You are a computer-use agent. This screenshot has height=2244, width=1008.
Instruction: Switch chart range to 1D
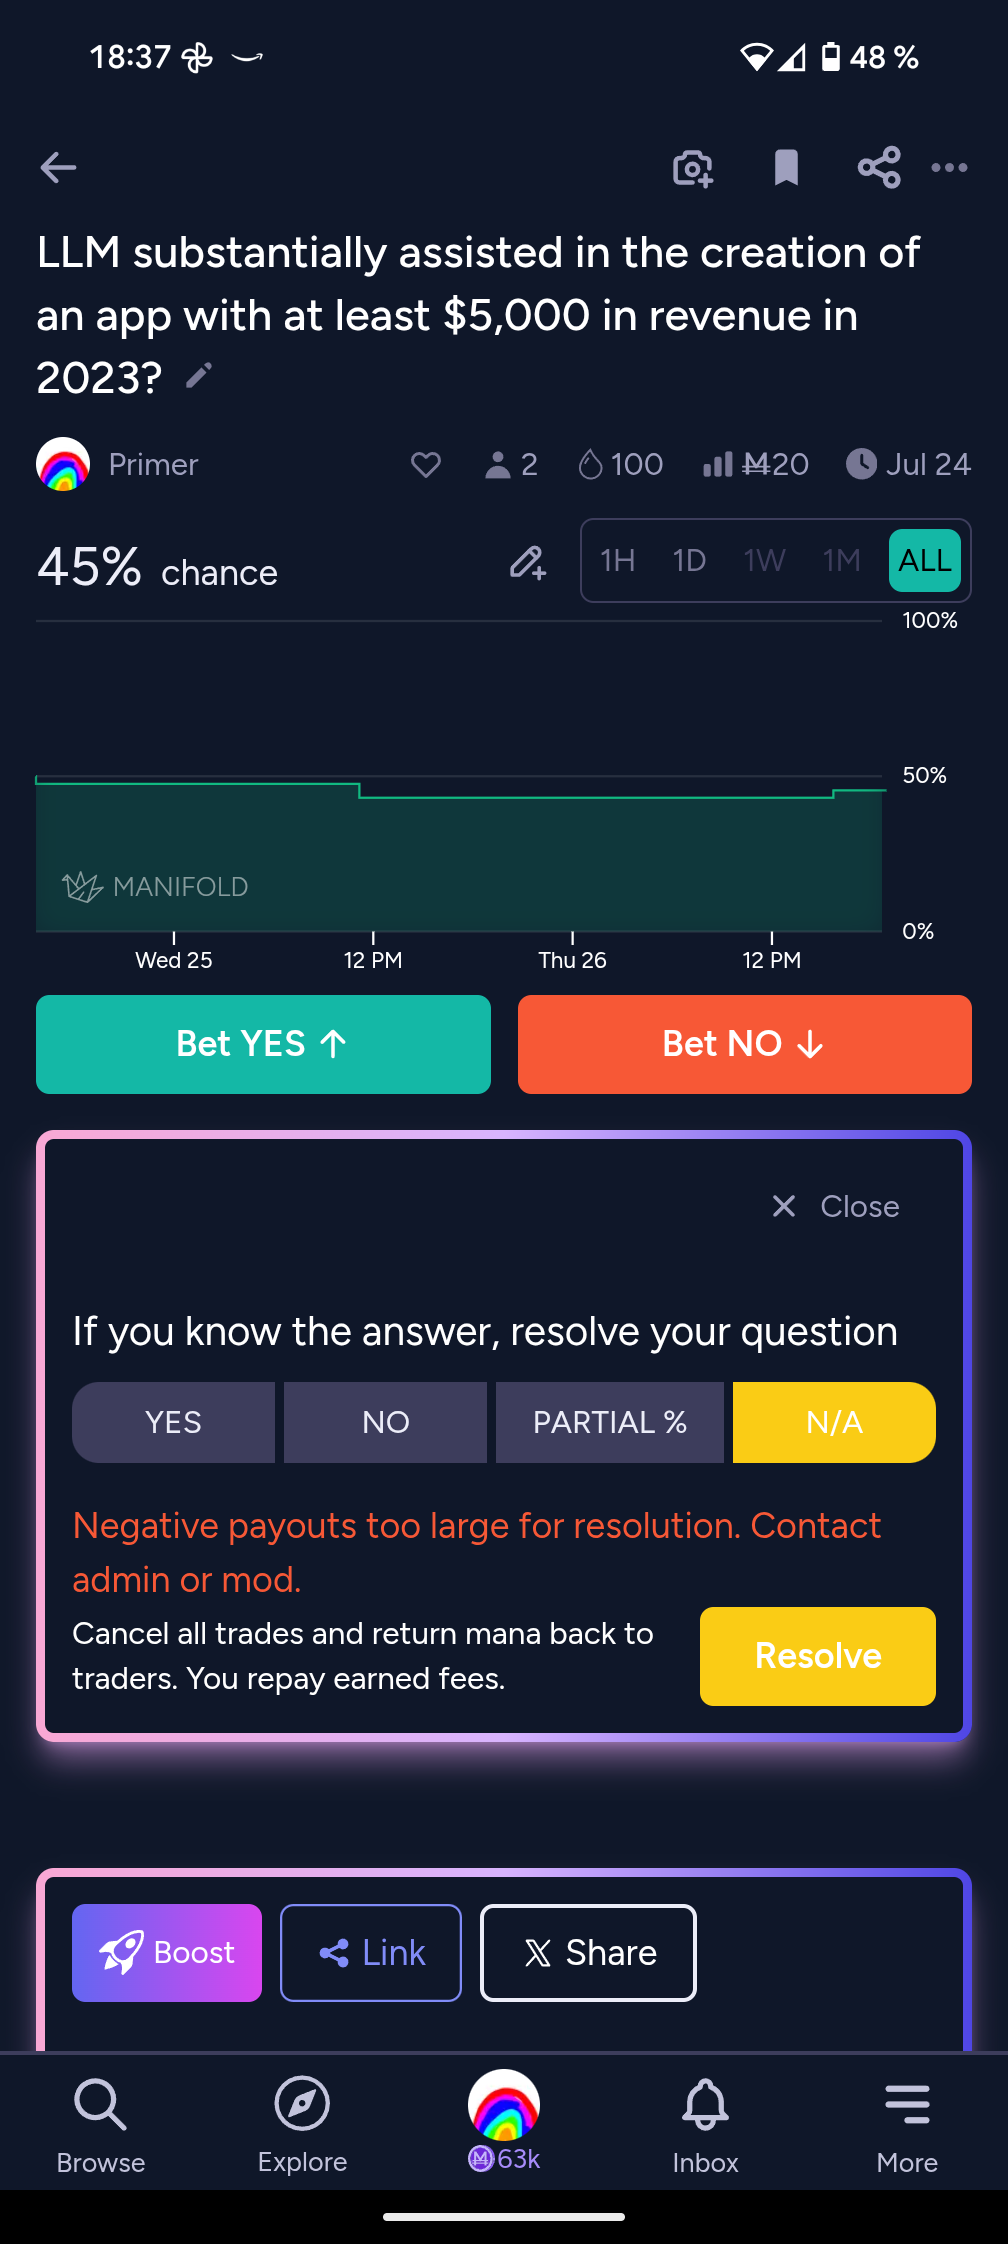pyautogui.click(x=689, y=560)
